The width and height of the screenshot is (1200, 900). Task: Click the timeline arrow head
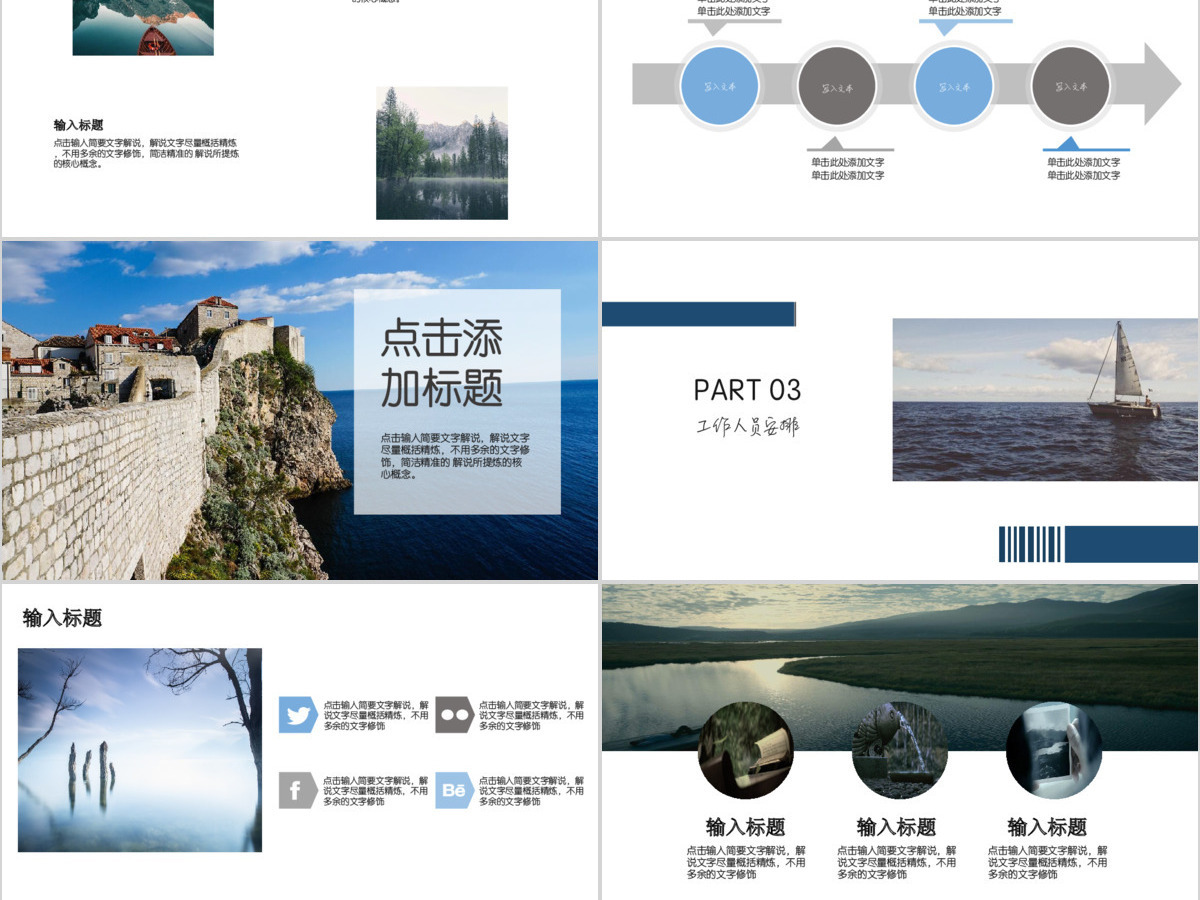click(1163, 84)
